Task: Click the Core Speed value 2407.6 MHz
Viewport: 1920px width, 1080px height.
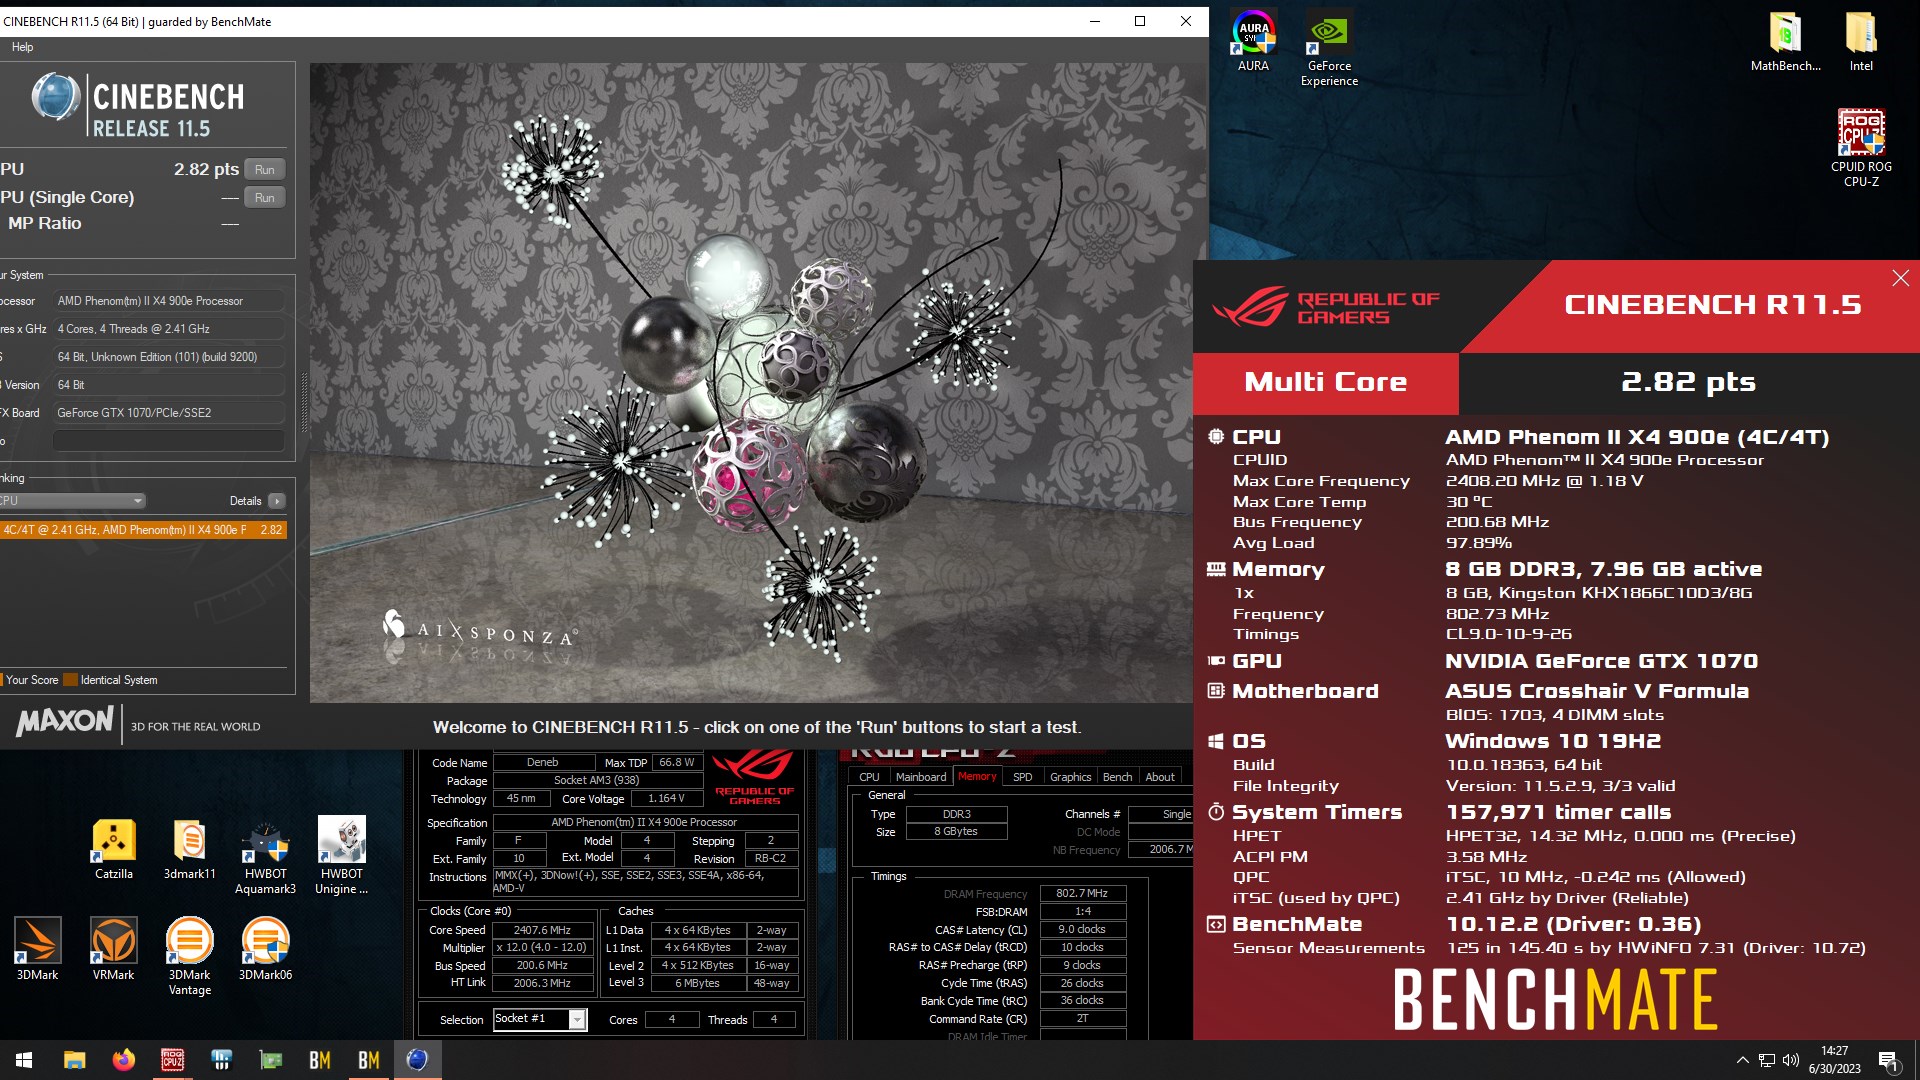Action: click(x=542, y=930)
